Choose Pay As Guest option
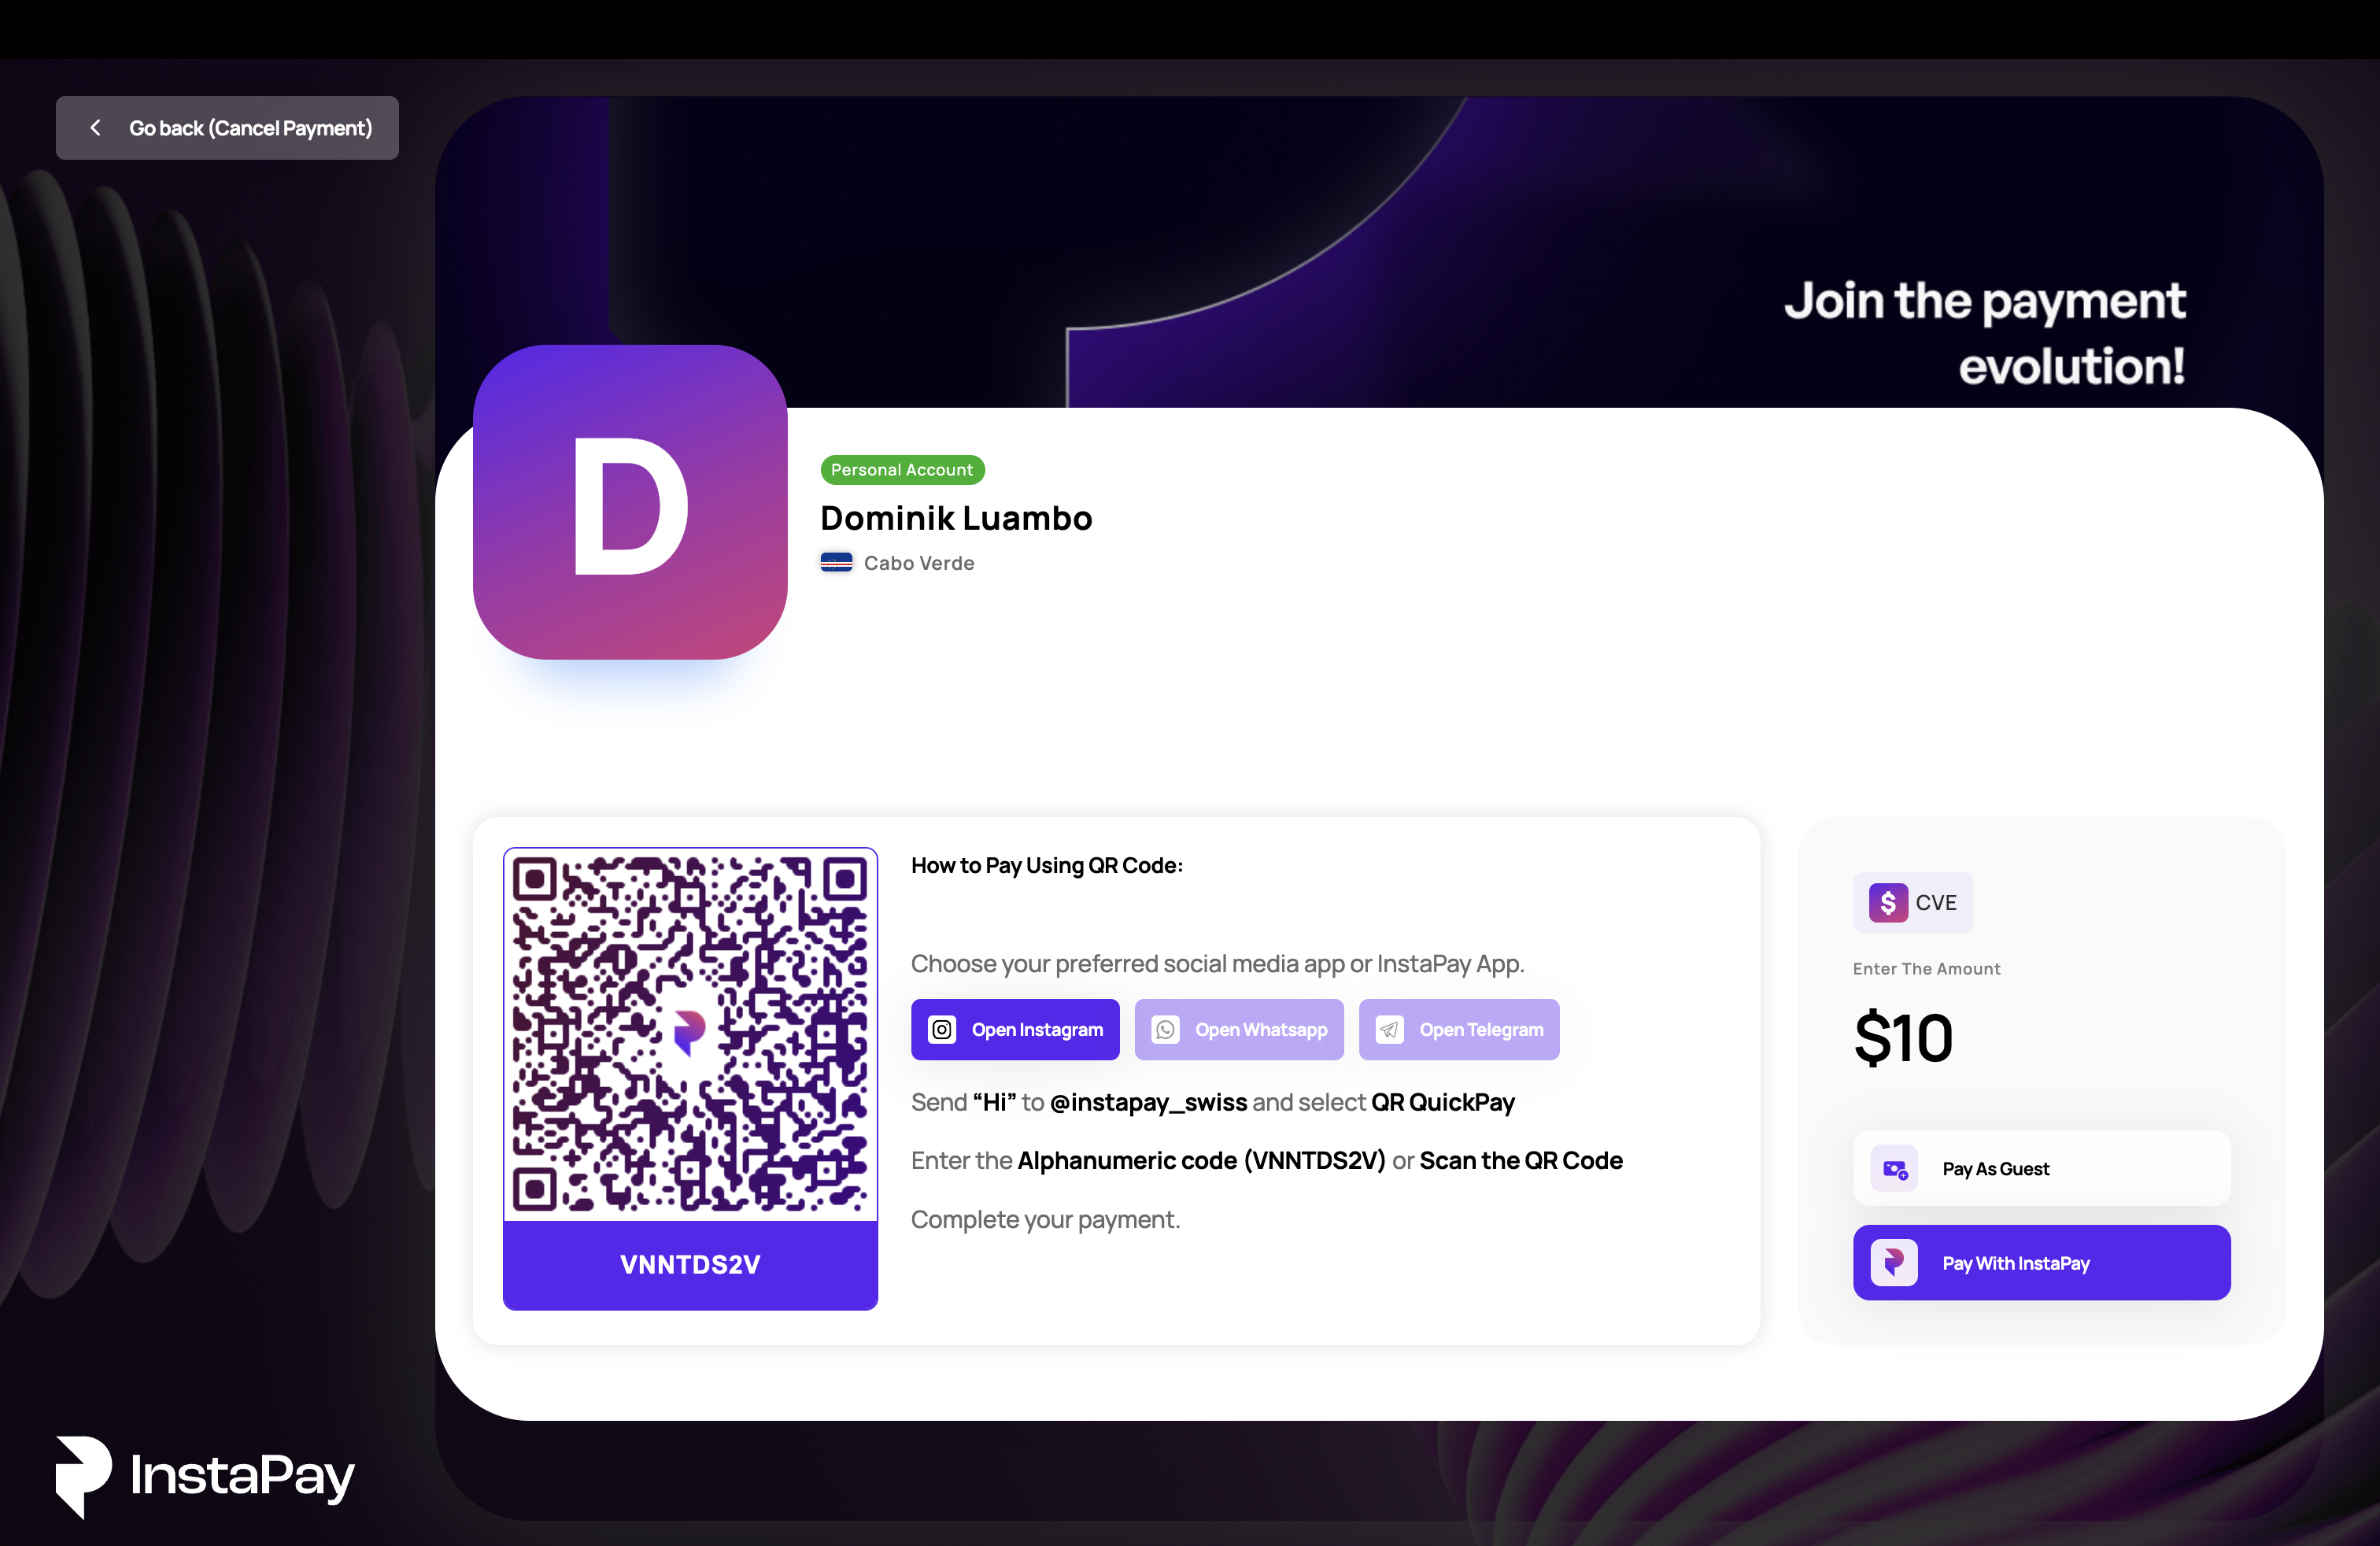 pos(2041,1168)
